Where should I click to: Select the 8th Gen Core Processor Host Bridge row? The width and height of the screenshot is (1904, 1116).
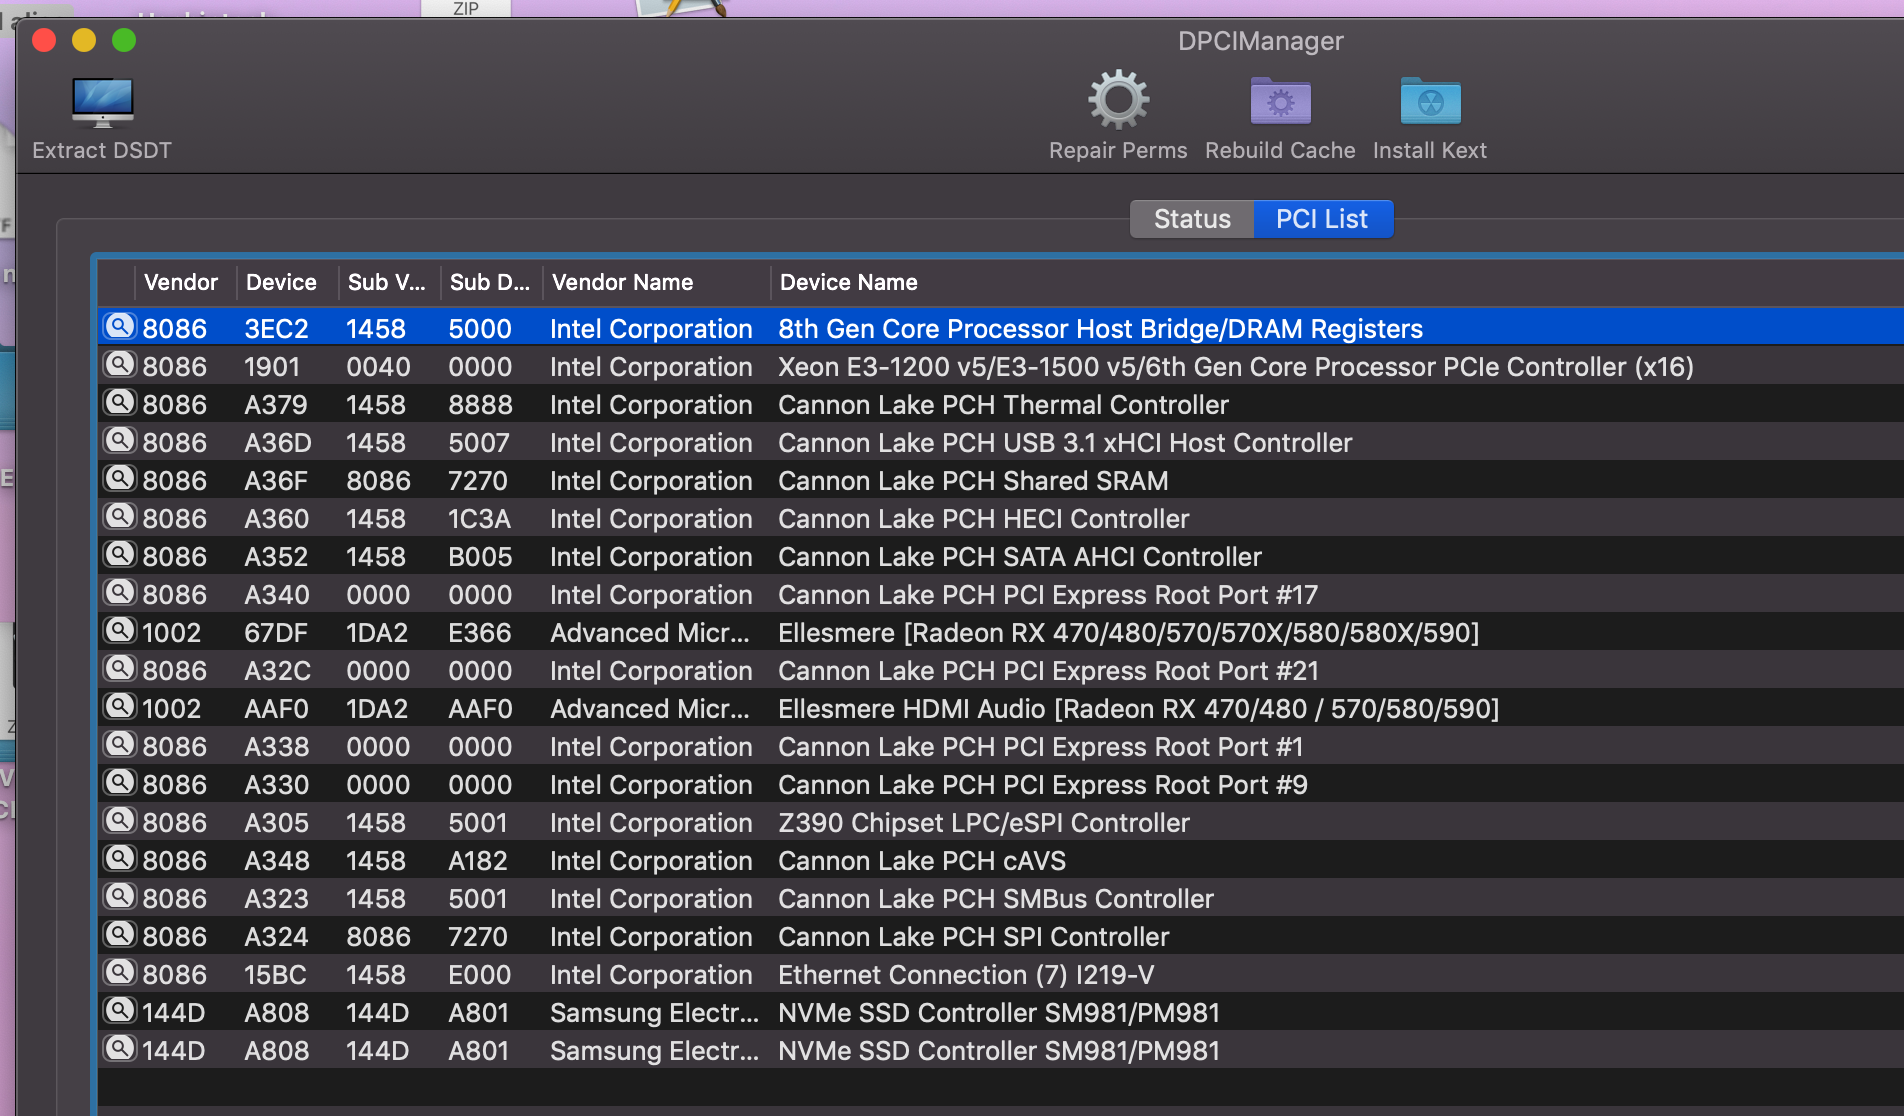(x=1001, y=328)
